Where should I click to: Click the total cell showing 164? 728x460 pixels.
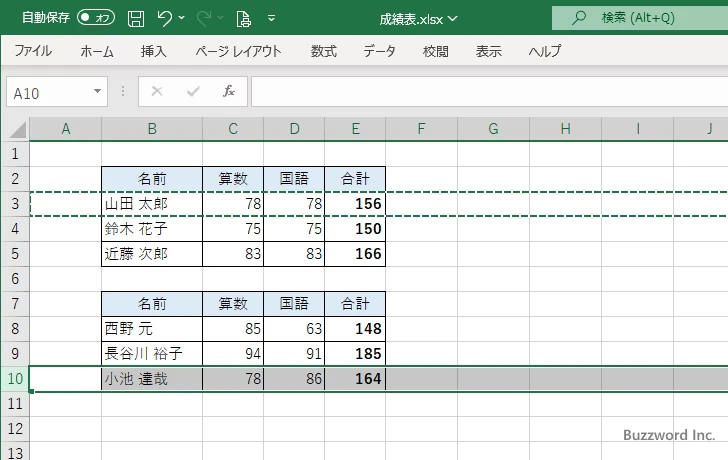coord(355,379)
